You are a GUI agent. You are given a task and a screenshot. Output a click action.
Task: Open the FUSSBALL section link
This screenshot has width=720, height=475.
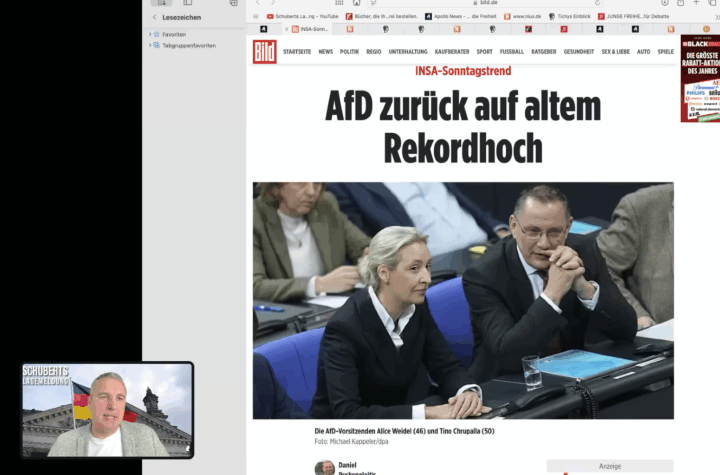click(x=512, y=51)
